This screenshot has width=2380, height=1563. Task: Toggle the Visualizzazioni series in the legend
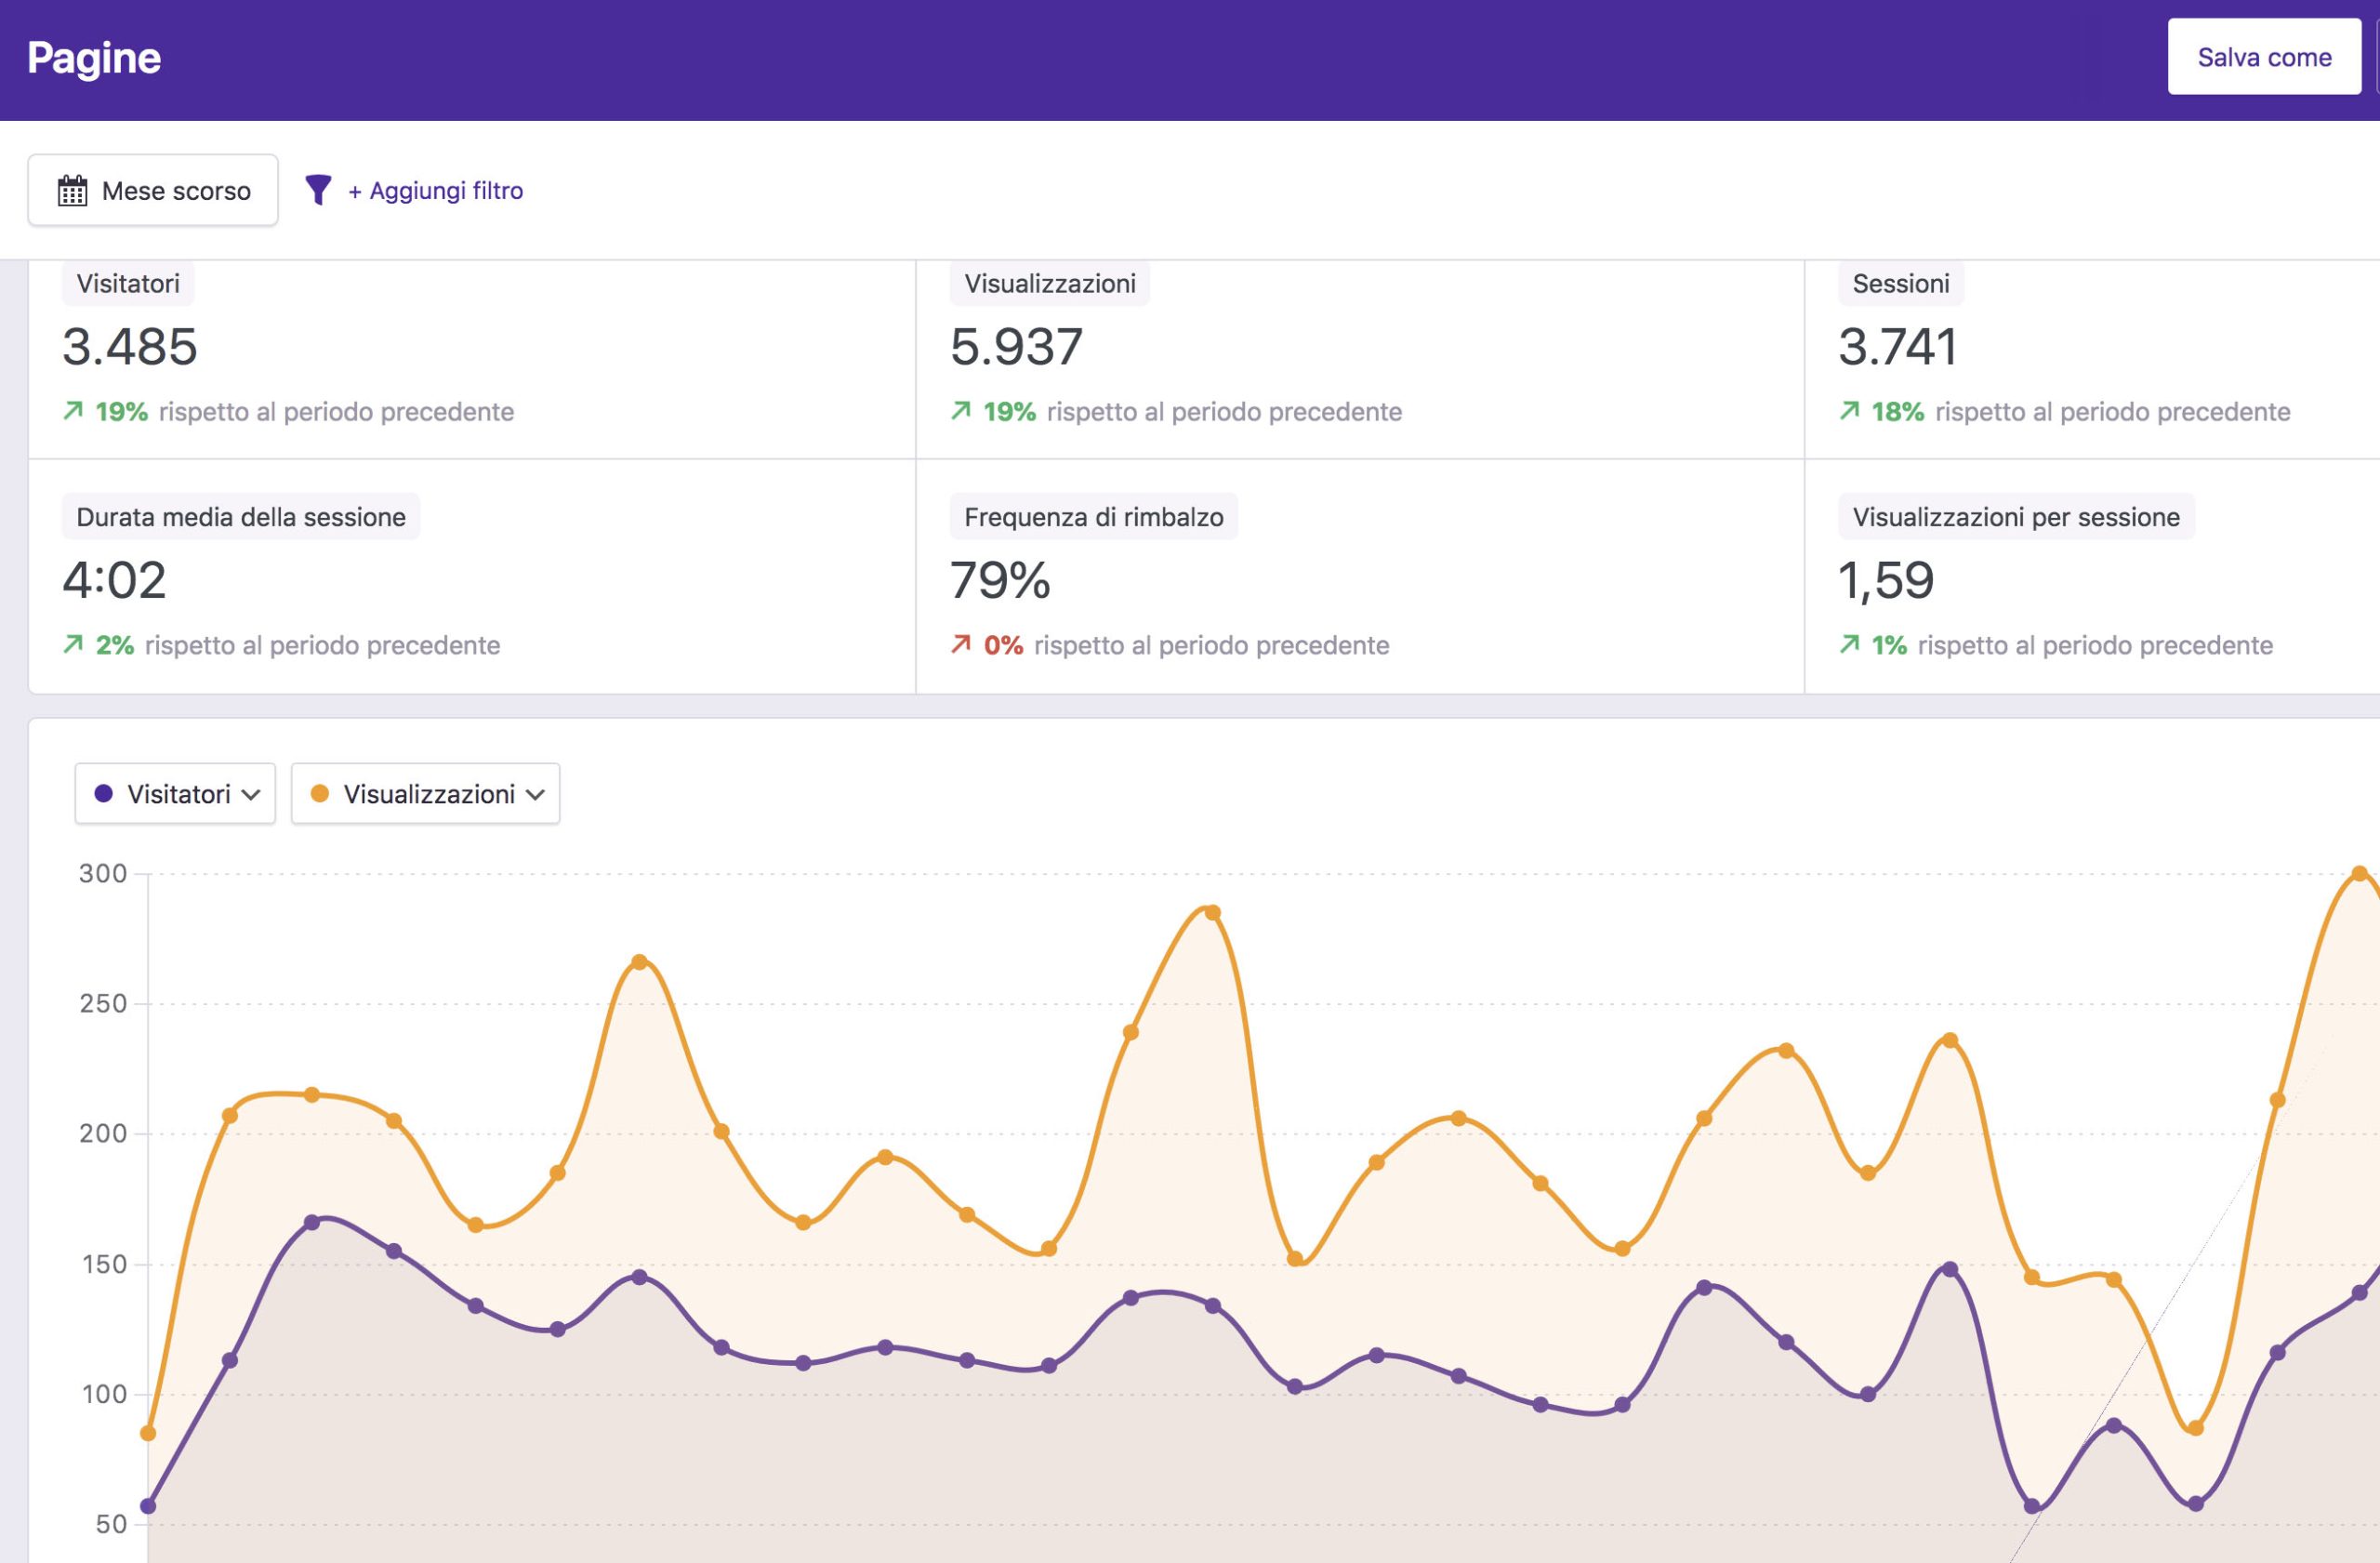pyautogui.click(x=425, y=793)
